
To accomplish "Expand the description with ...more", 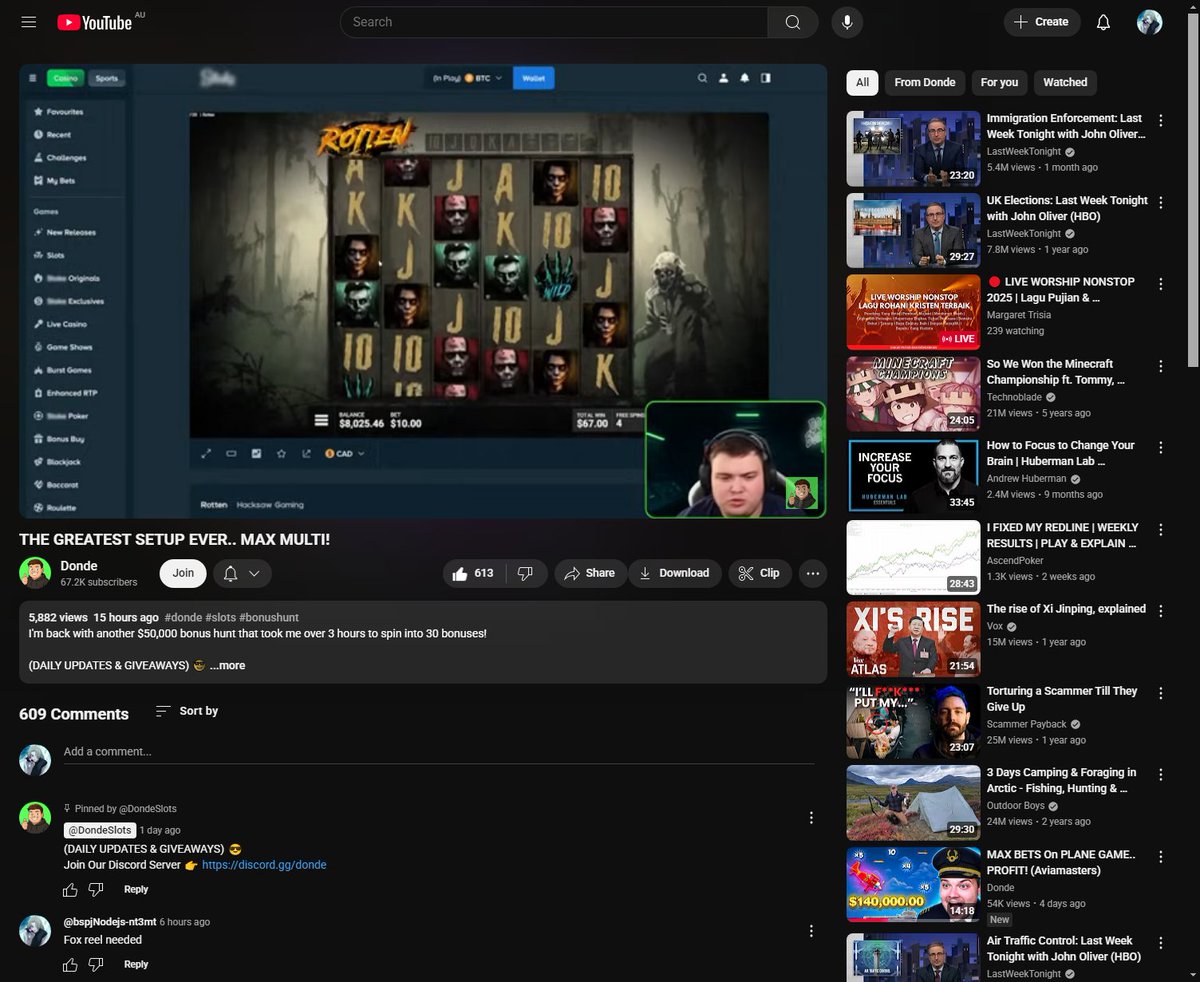I will pos(227,665).
